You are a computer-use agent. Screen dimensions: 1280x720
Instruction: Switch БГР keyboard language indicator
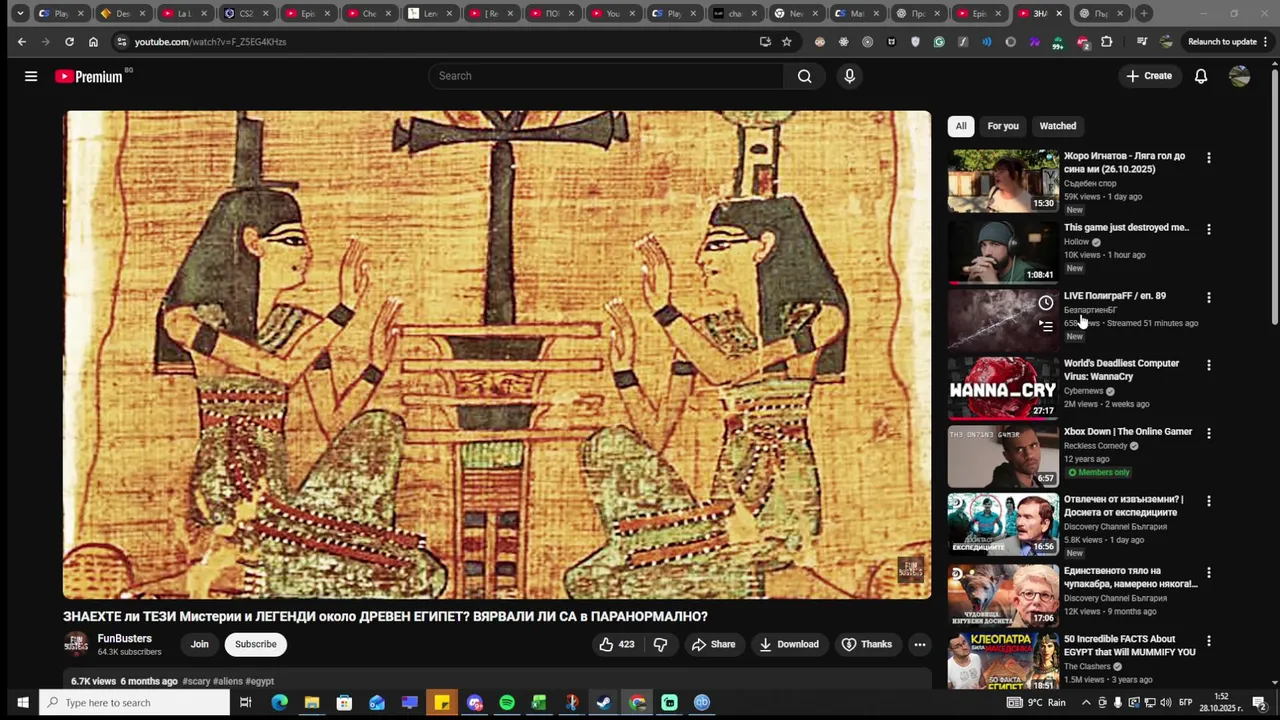pos(1185,703)
